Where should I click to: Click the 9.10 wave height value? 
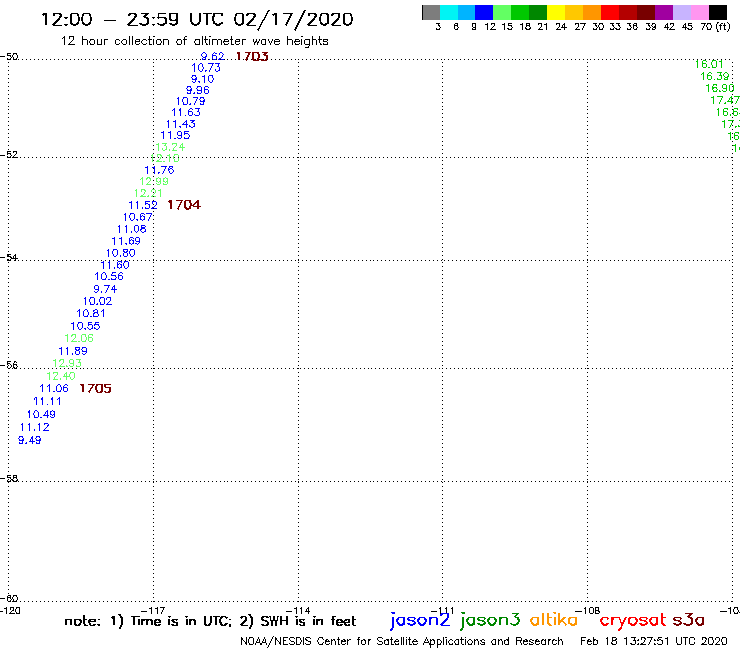202,79
